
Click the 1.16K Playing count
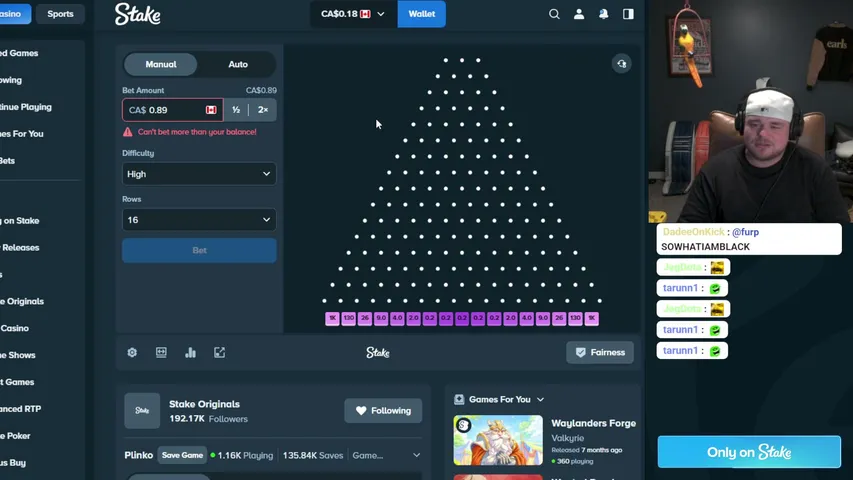tap(245, 456)
